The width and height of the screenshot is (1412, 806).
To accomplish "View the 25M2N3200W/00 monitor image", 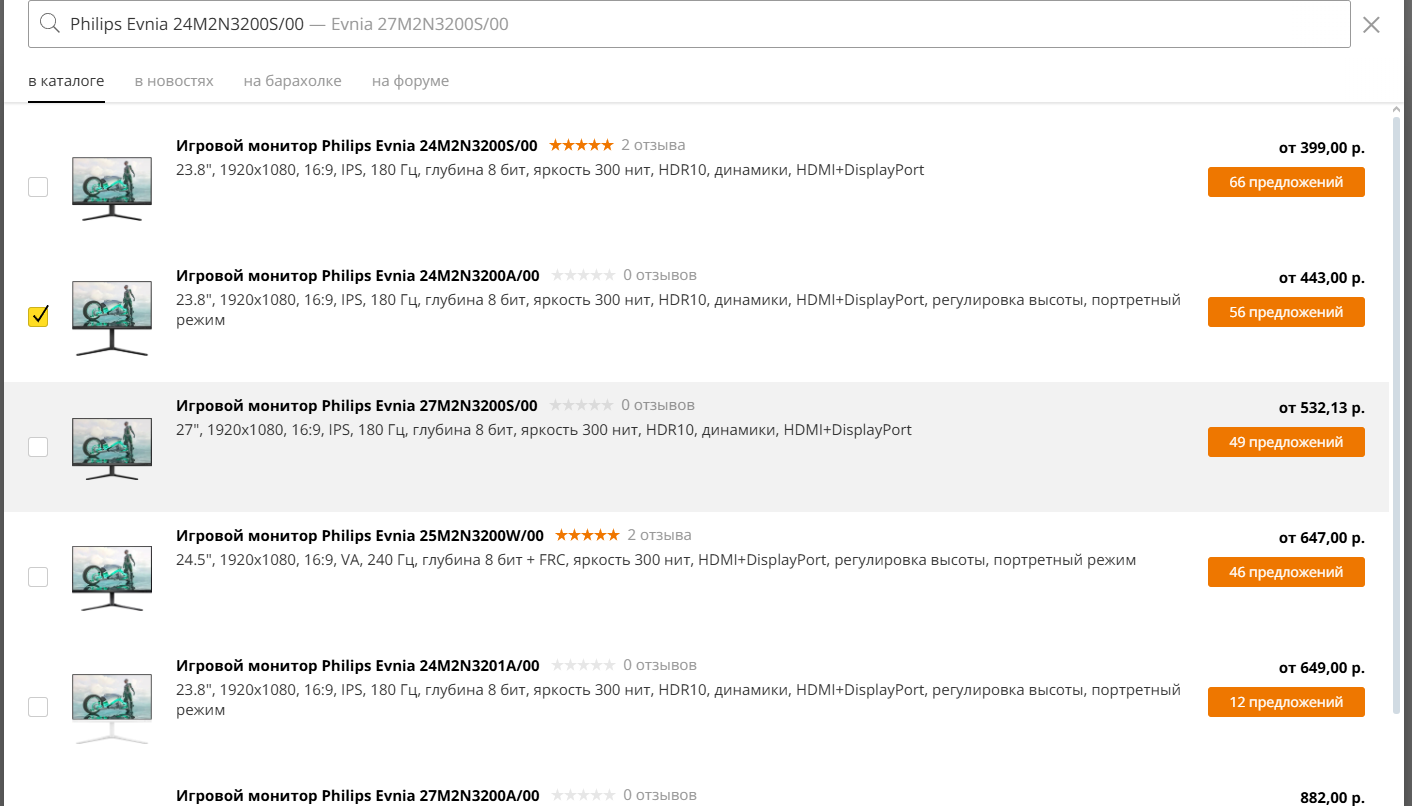I will [x=112, y=577].
